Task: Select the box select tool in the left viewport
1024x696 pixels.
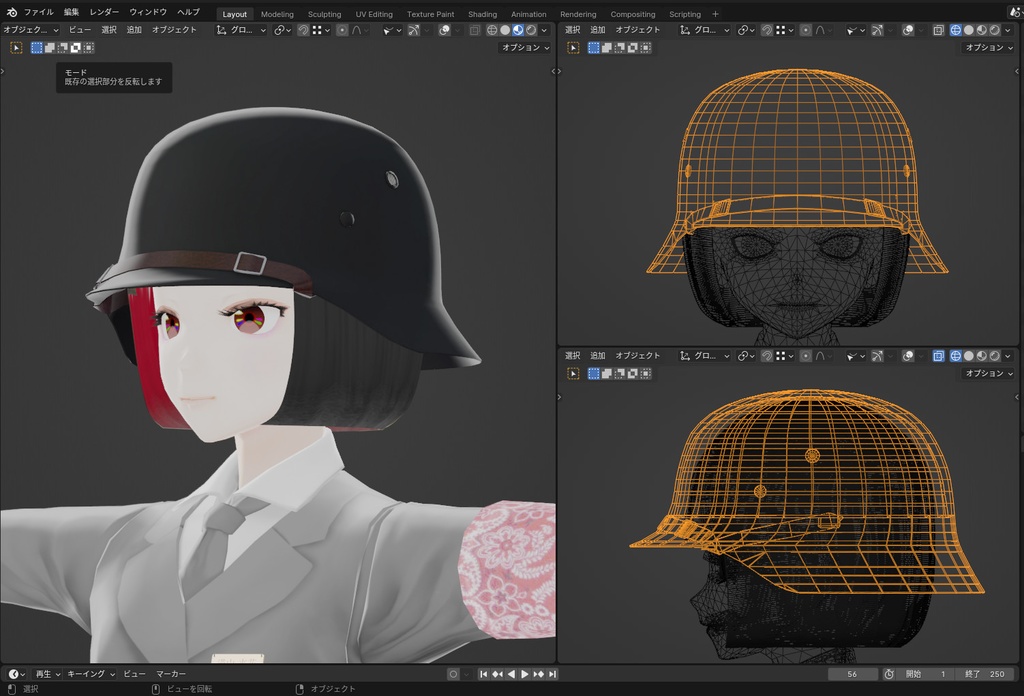Action: click(x=16, y=48)
